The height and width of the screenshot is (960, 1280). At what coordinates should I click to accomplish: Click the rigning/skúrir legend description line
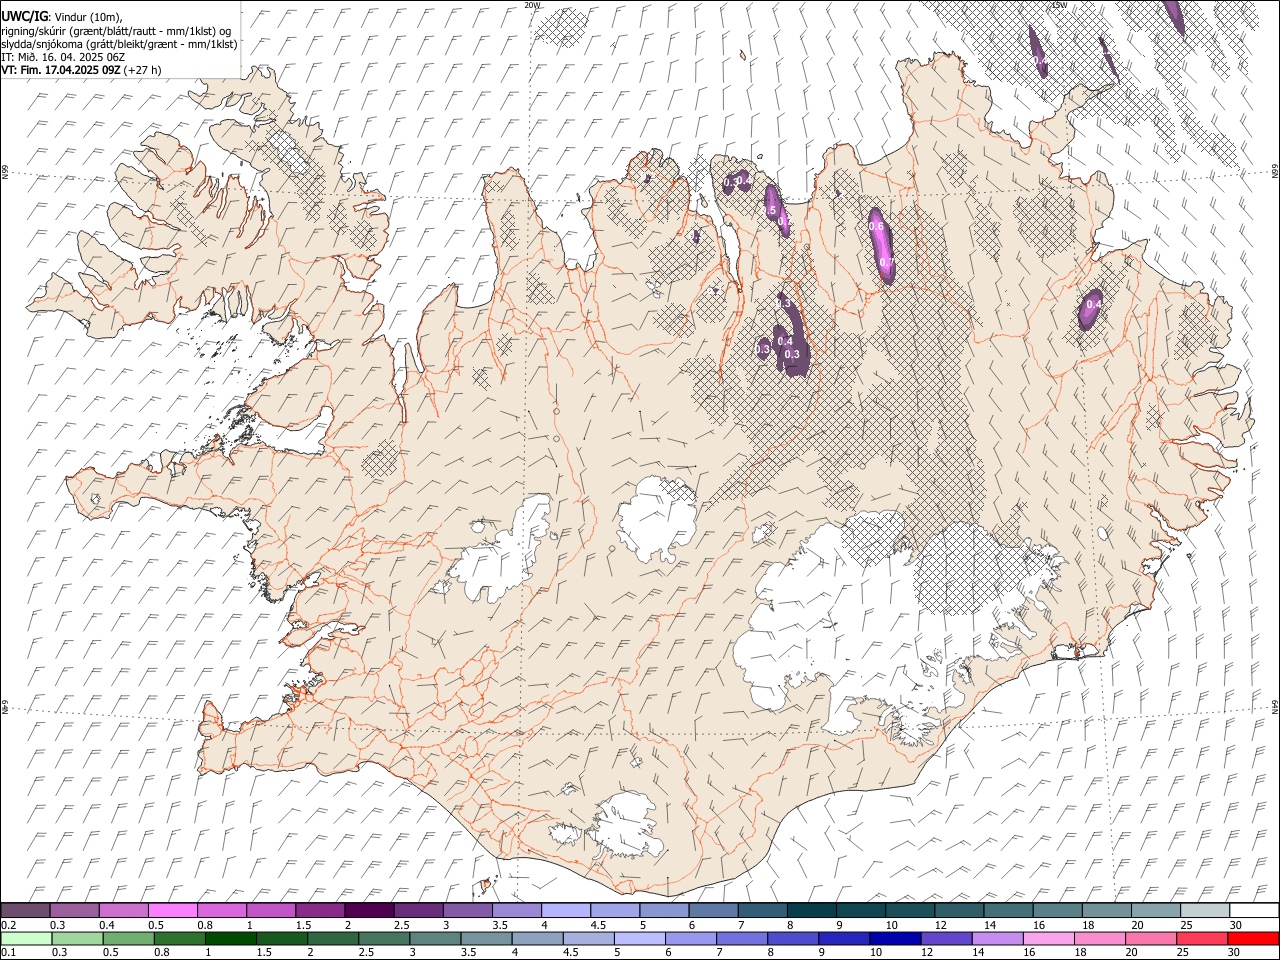coord(116,30)
